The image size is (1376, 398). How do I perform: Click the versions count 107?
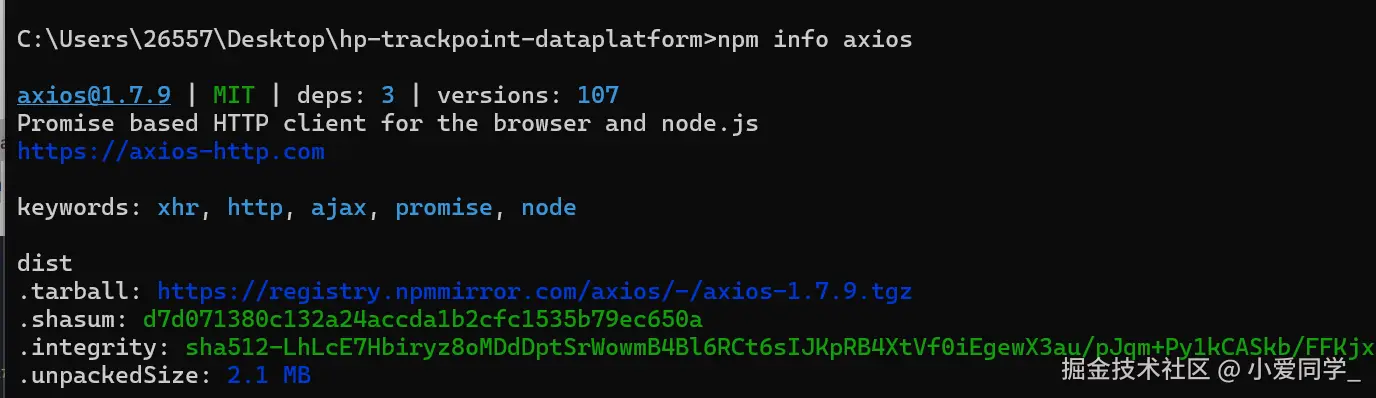pos(598,96)
